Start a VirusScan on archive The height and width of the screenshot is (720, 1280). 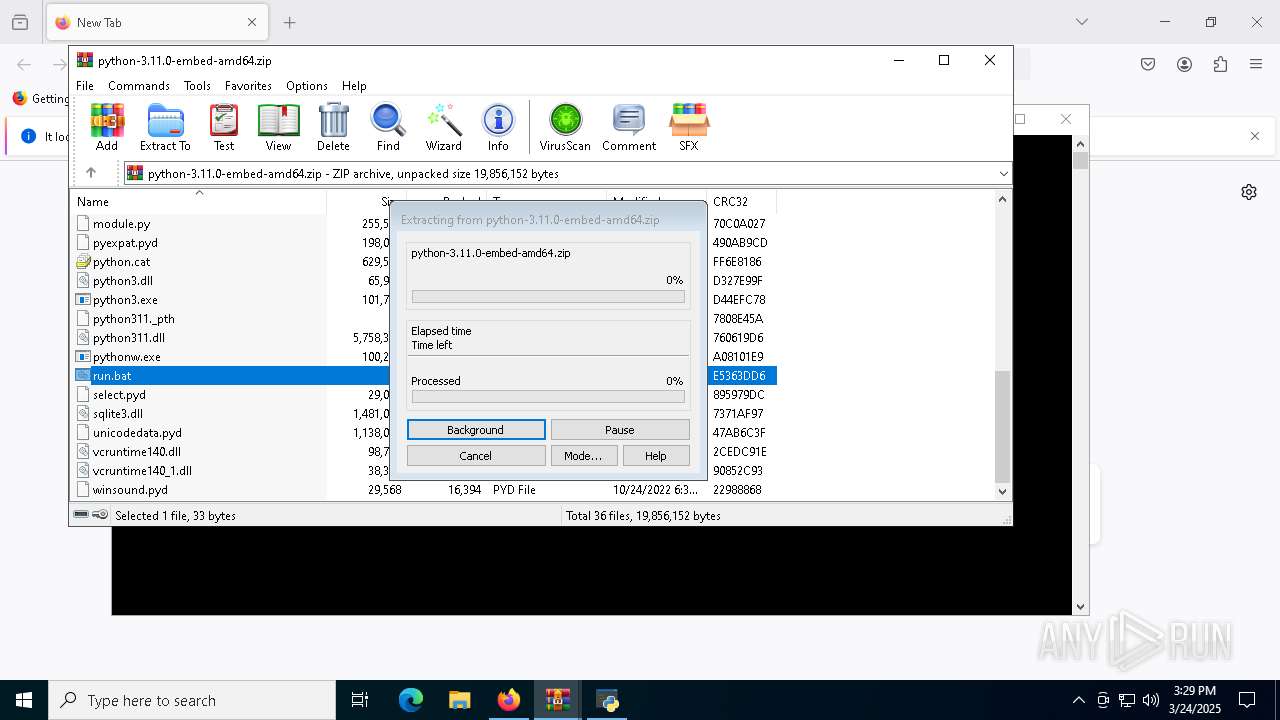coord(565,127)
